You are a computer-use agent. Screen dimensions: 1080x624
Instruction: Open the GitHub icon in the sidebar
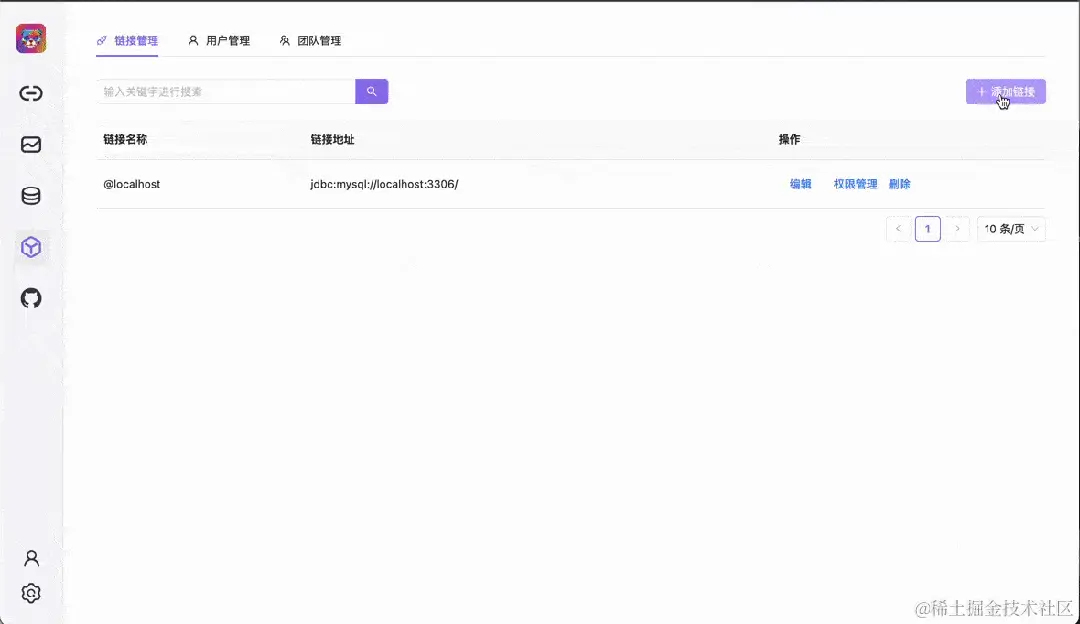tap(31, 298)
